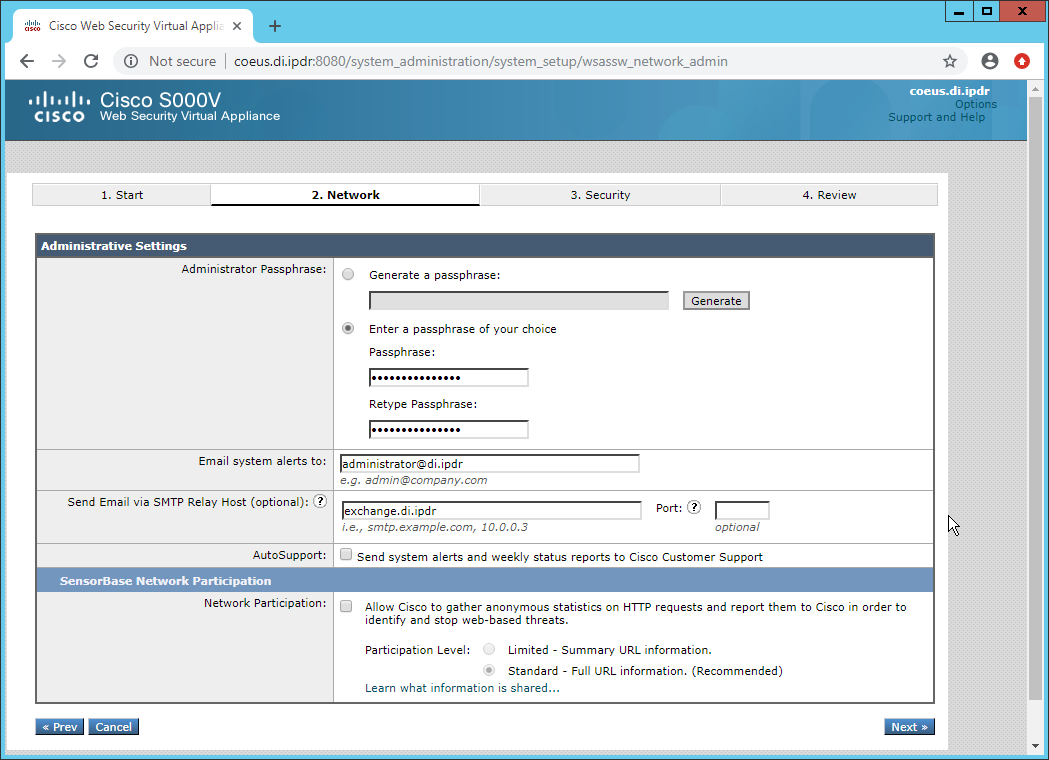The image size is (1049, 760).
Task: Jump to the 3. Security step
Action: tap(600, 195)
